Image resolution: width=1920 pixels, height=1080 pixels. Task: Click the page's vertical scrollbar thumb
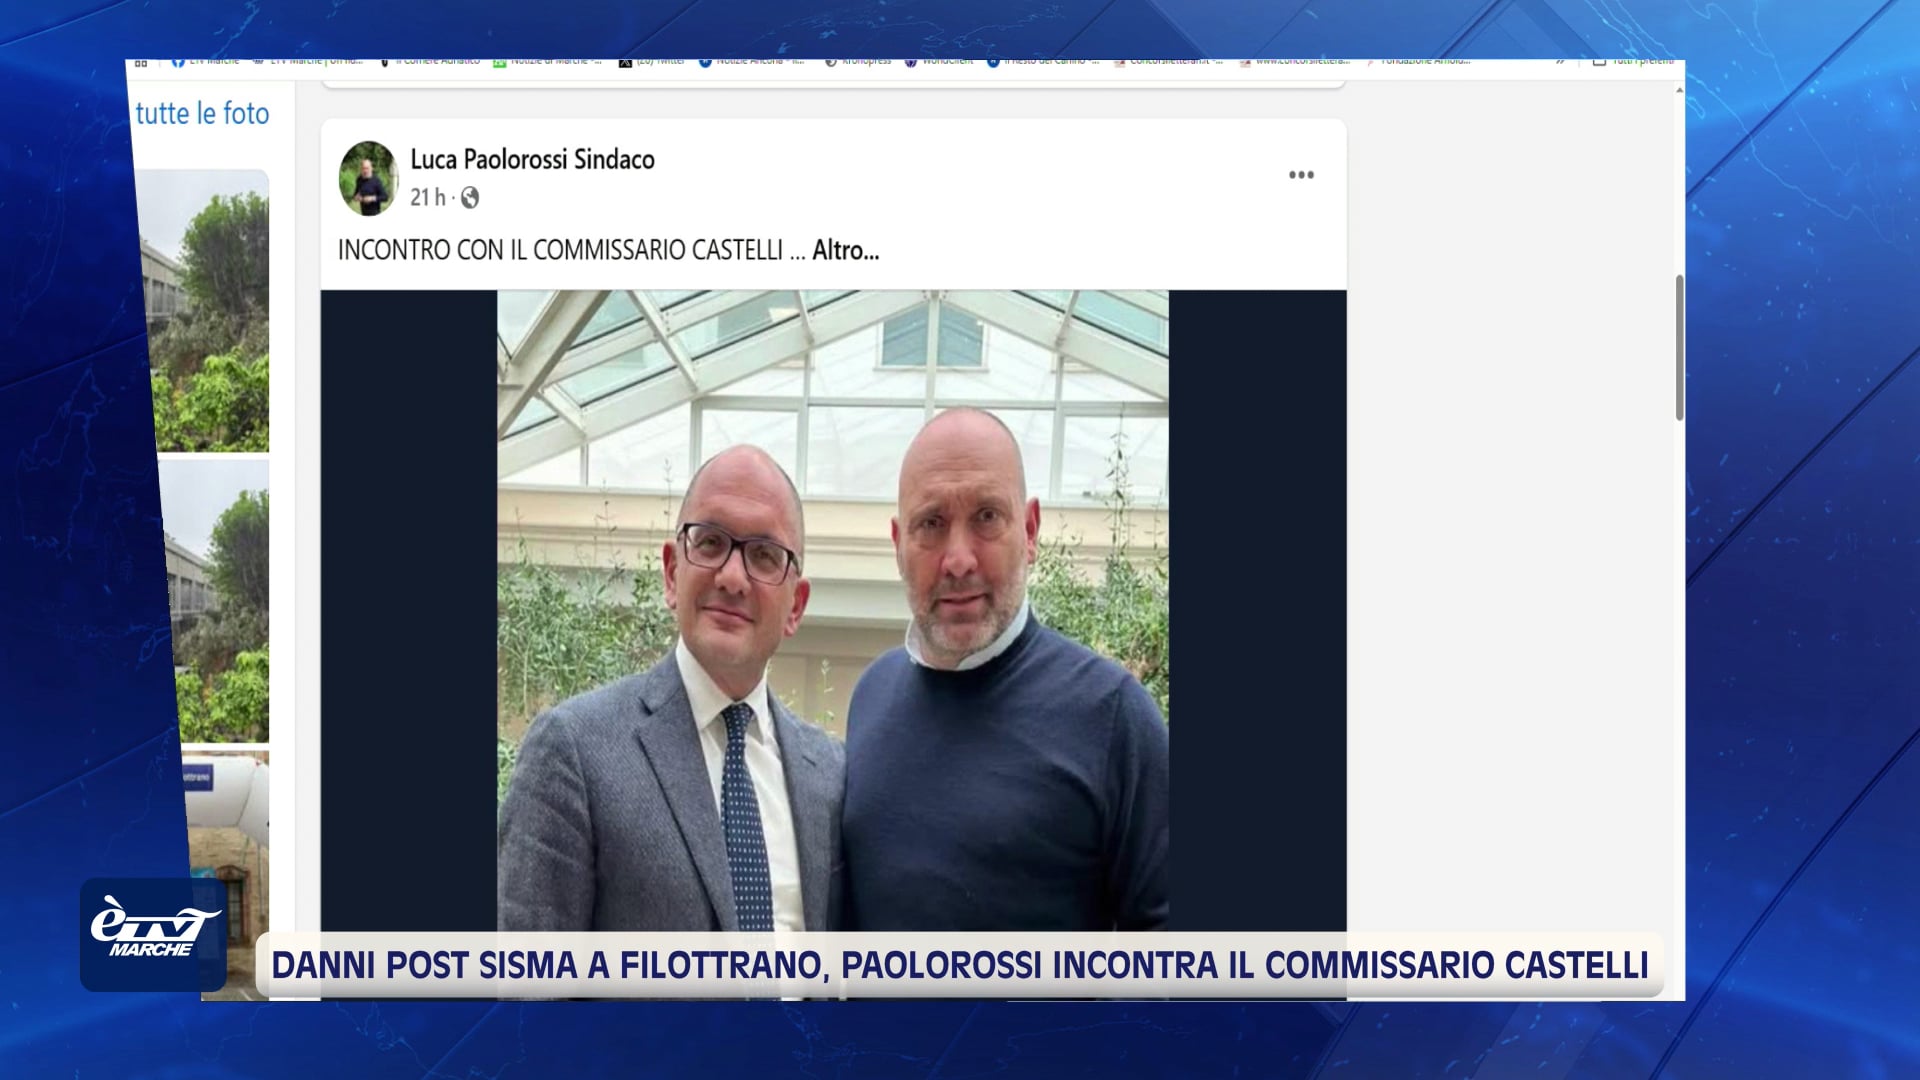[1679, 347]
